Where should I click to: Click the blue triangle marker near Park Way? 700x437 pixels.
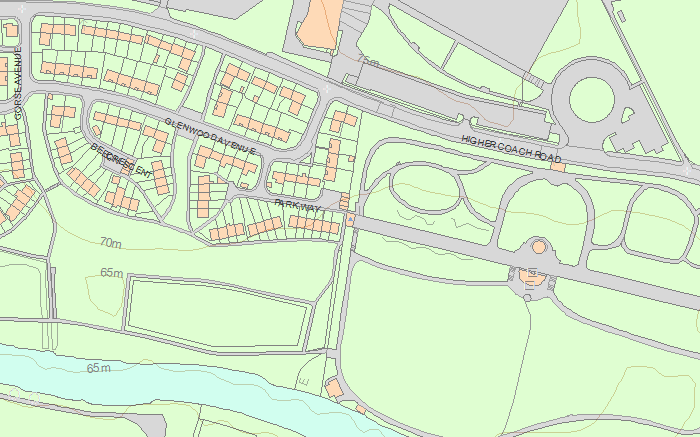pyautogui.click(x=351, y=220)
